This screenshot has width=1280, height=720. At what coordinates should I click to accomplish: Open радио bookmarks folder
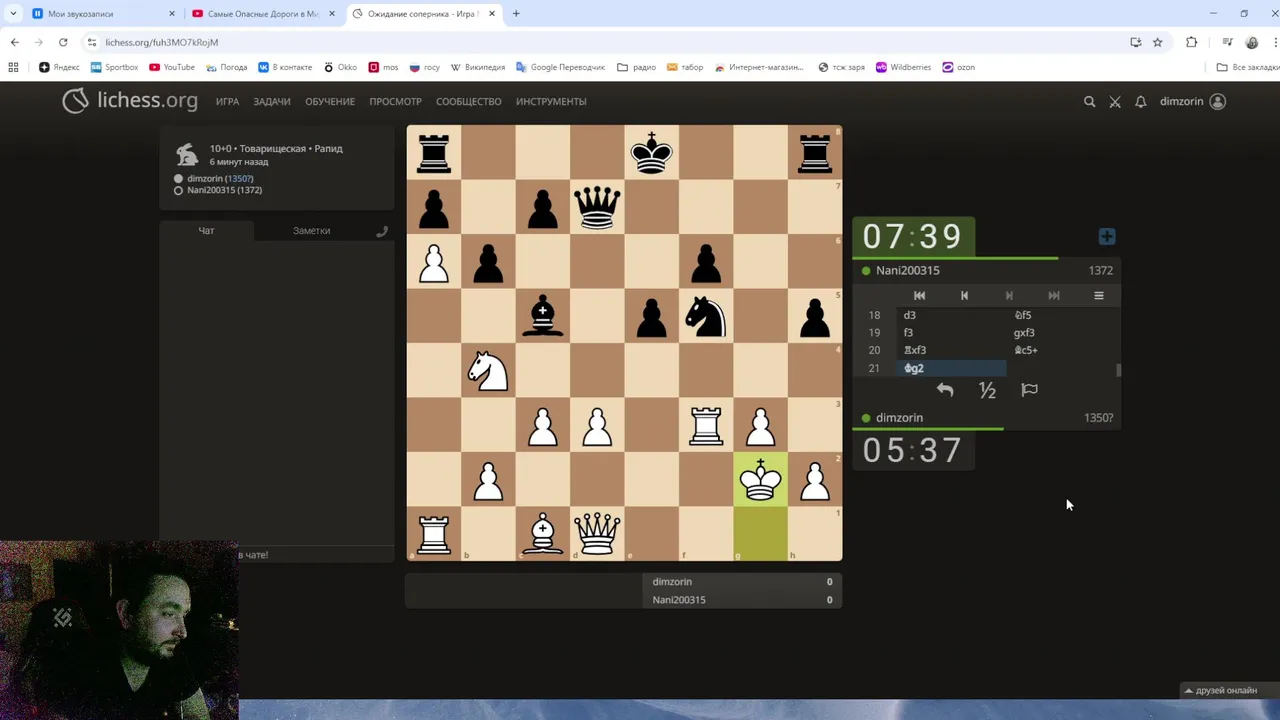point(637,67)
